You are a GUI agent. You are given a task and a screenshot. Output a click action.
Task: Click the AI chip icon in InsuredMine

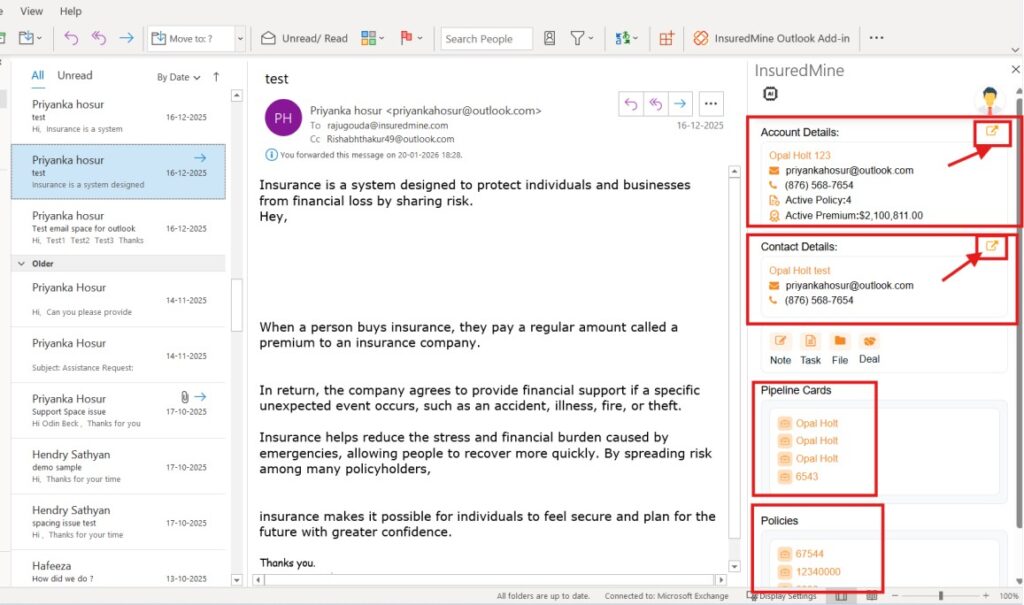(x=770, y=94)
